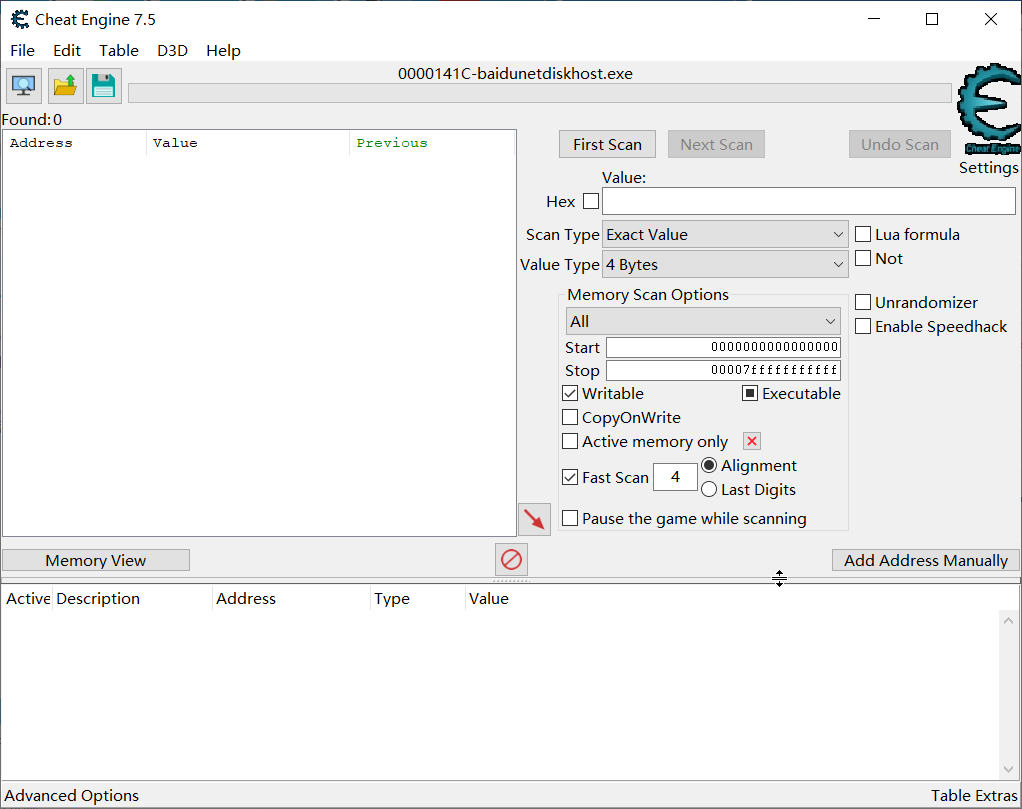This screenshot has width=1022, height=809.
Task: Click the Description column header
Action: pos(132,598)
